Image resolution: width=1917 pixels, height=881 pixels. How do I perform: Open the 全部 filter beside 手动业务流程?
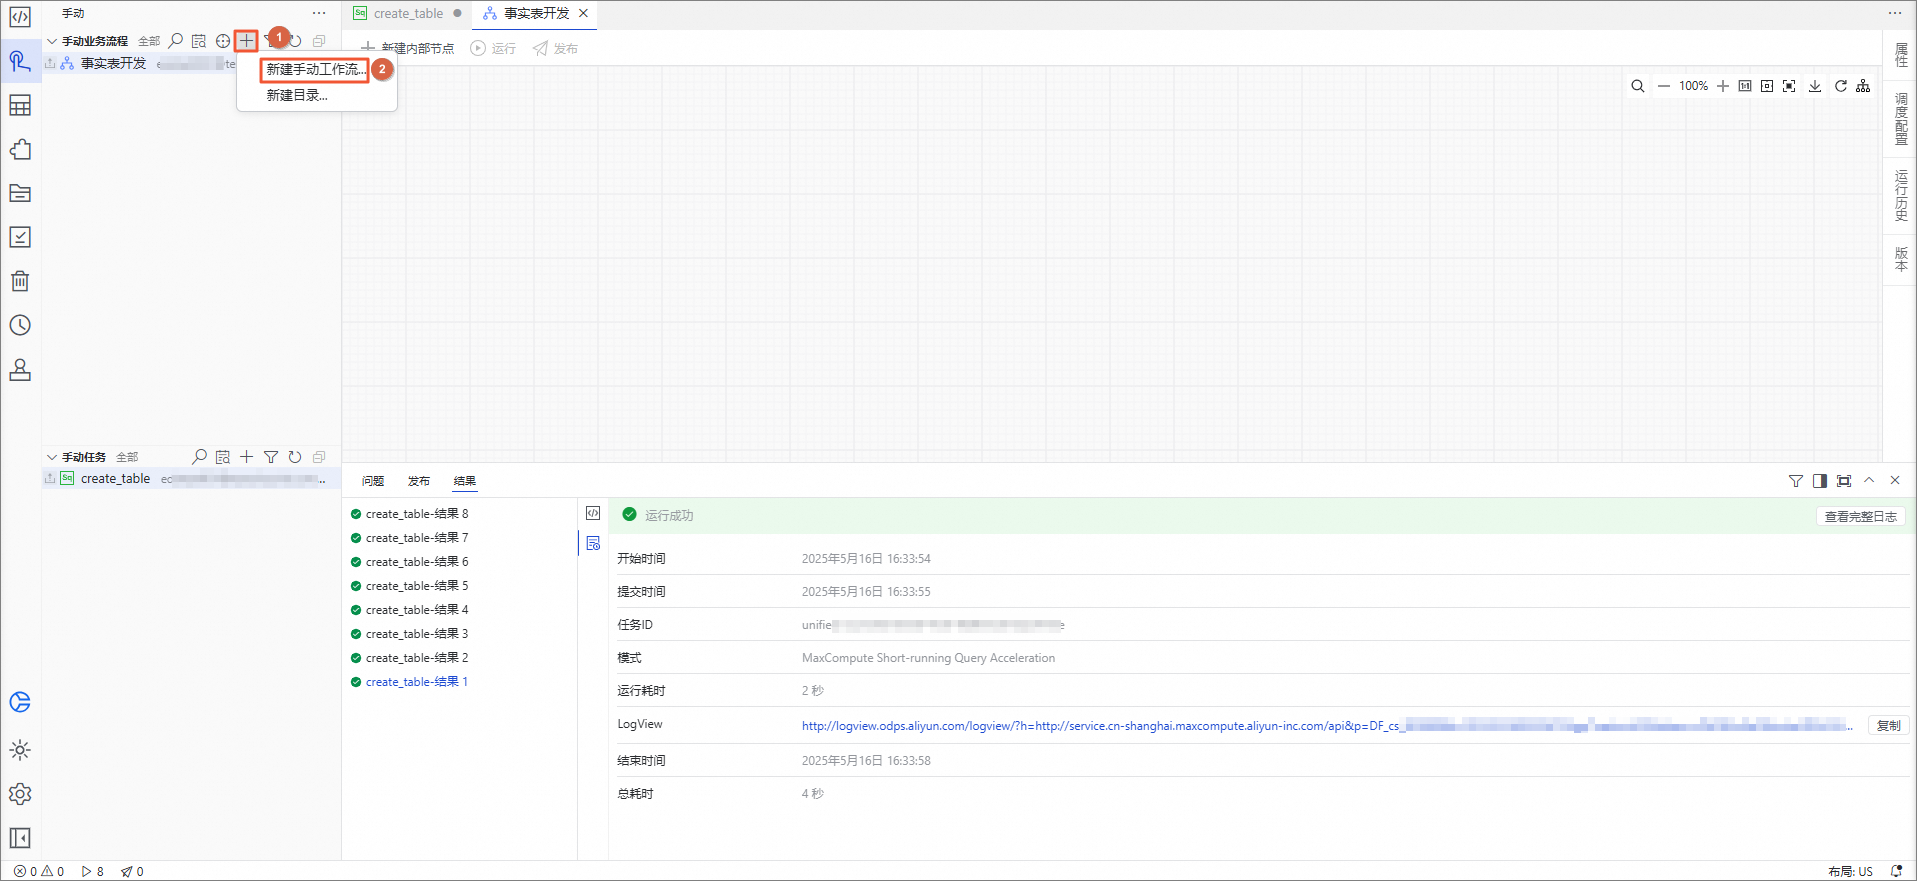[149, 41]
